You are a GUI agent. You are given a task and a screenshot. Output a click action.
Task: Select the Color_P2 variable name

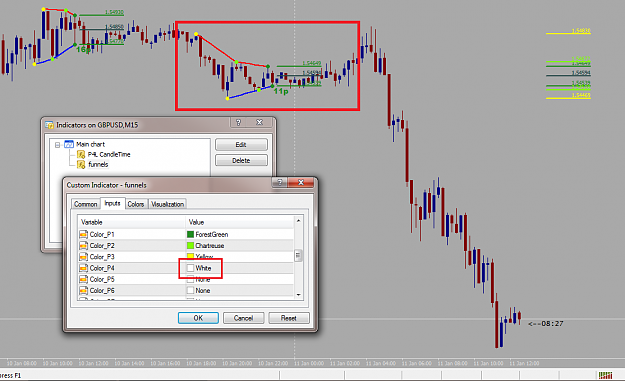(x=102, y=245)
